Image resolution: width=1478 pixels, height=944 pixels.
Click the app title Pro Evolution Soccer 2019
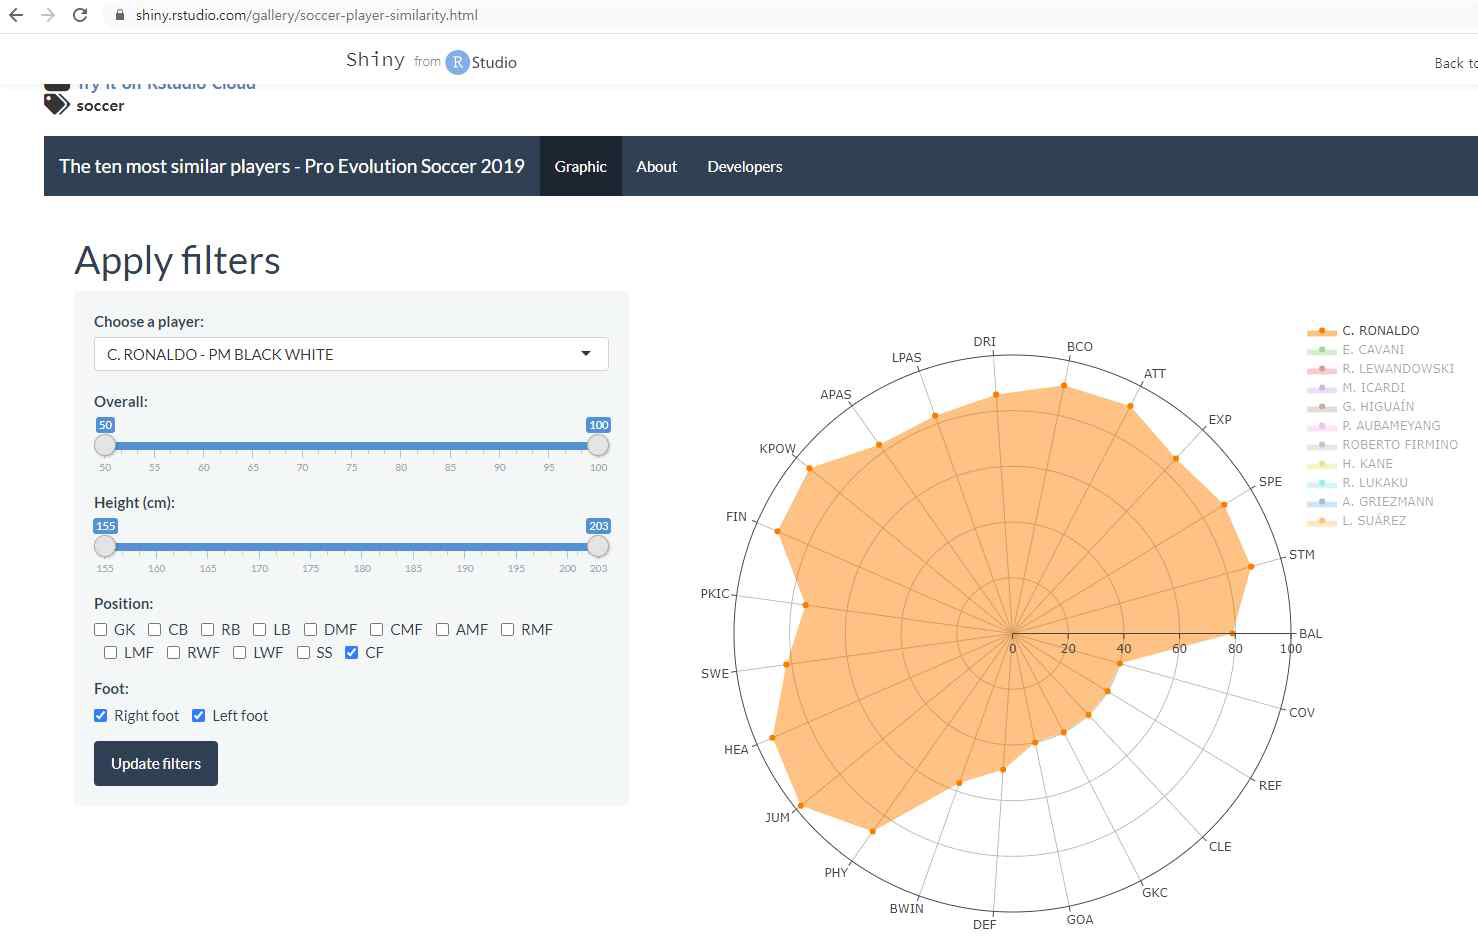(291, 166)
